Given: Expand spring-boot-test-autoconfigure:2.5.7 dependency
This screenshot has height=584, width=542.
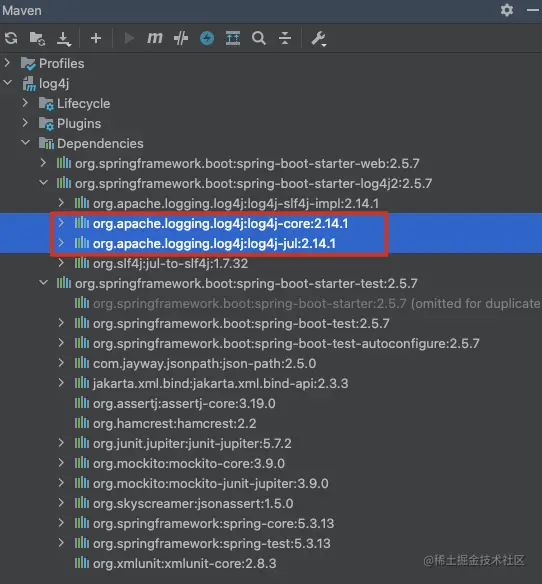Looking at the screenshot, I should pos(61,343).
